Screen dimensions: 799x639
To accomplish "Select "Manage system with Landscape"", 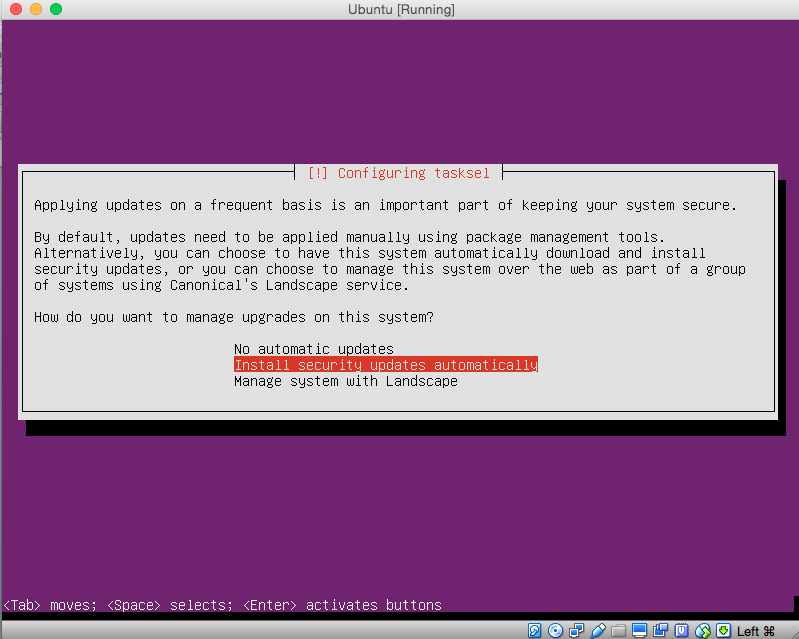I will 345,381.
